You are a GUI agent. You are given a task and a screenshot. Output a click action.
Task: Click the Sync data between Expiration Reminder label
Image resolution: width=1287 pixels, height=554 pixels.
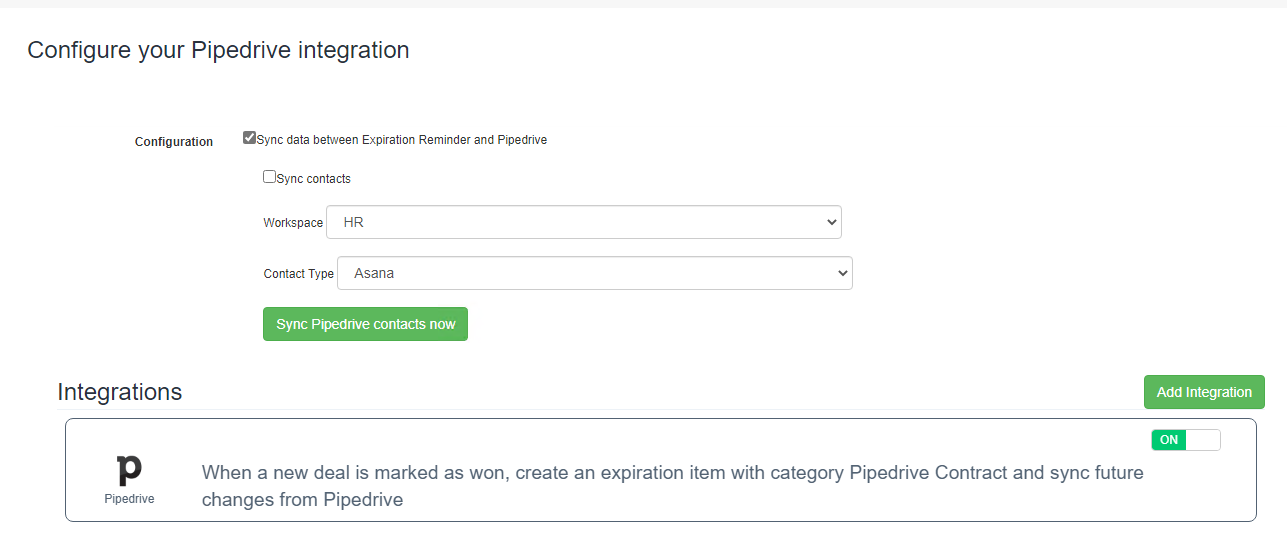[402, 140]
